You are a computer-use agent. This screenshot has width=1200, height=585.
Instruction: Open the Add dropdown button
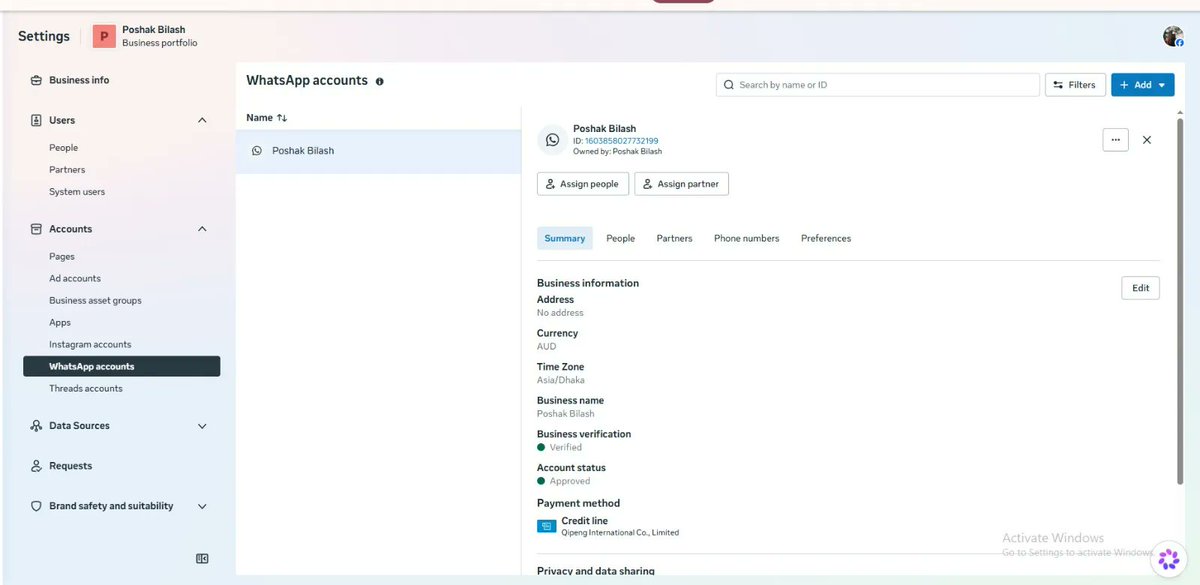1142,85
